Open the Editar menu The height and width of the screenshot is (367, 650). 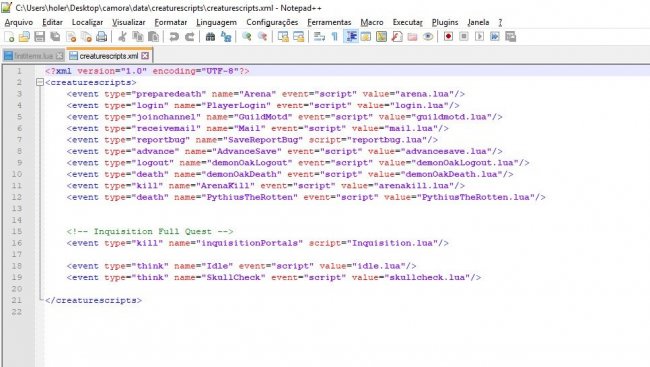tap(52, 22)
